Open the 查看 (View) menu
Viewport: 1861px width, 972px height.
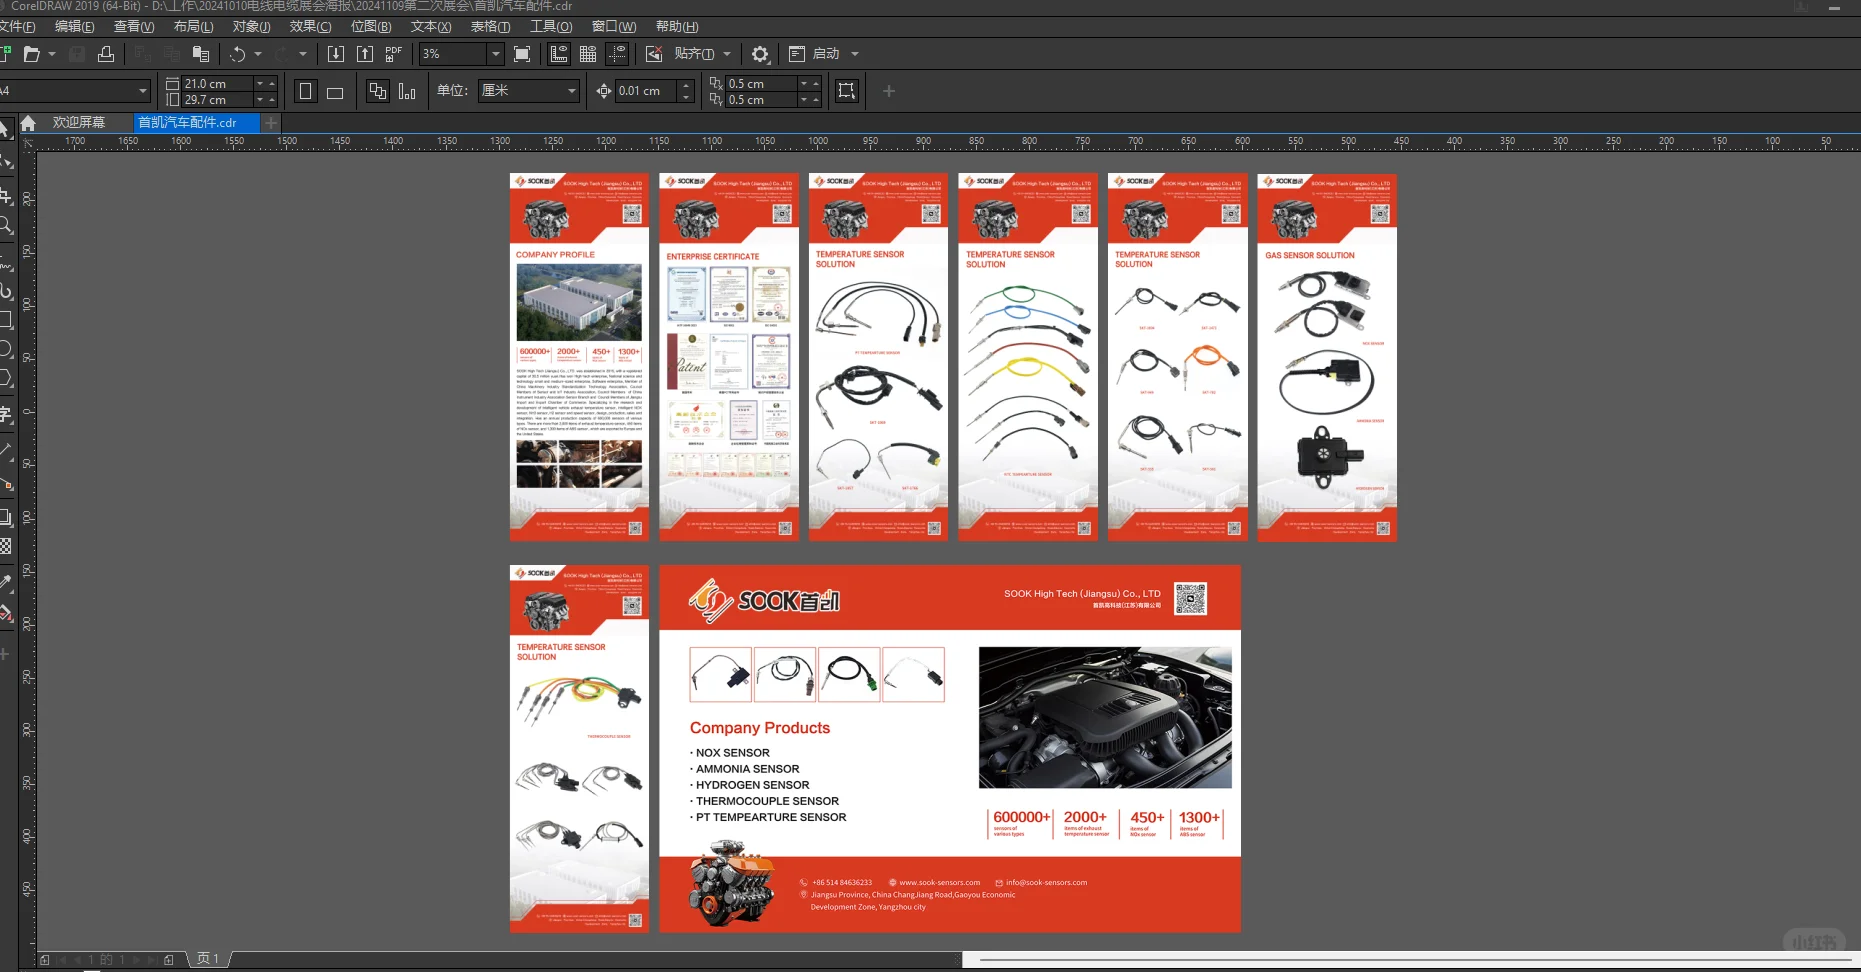pyautogui.click(x=134, y=26)
